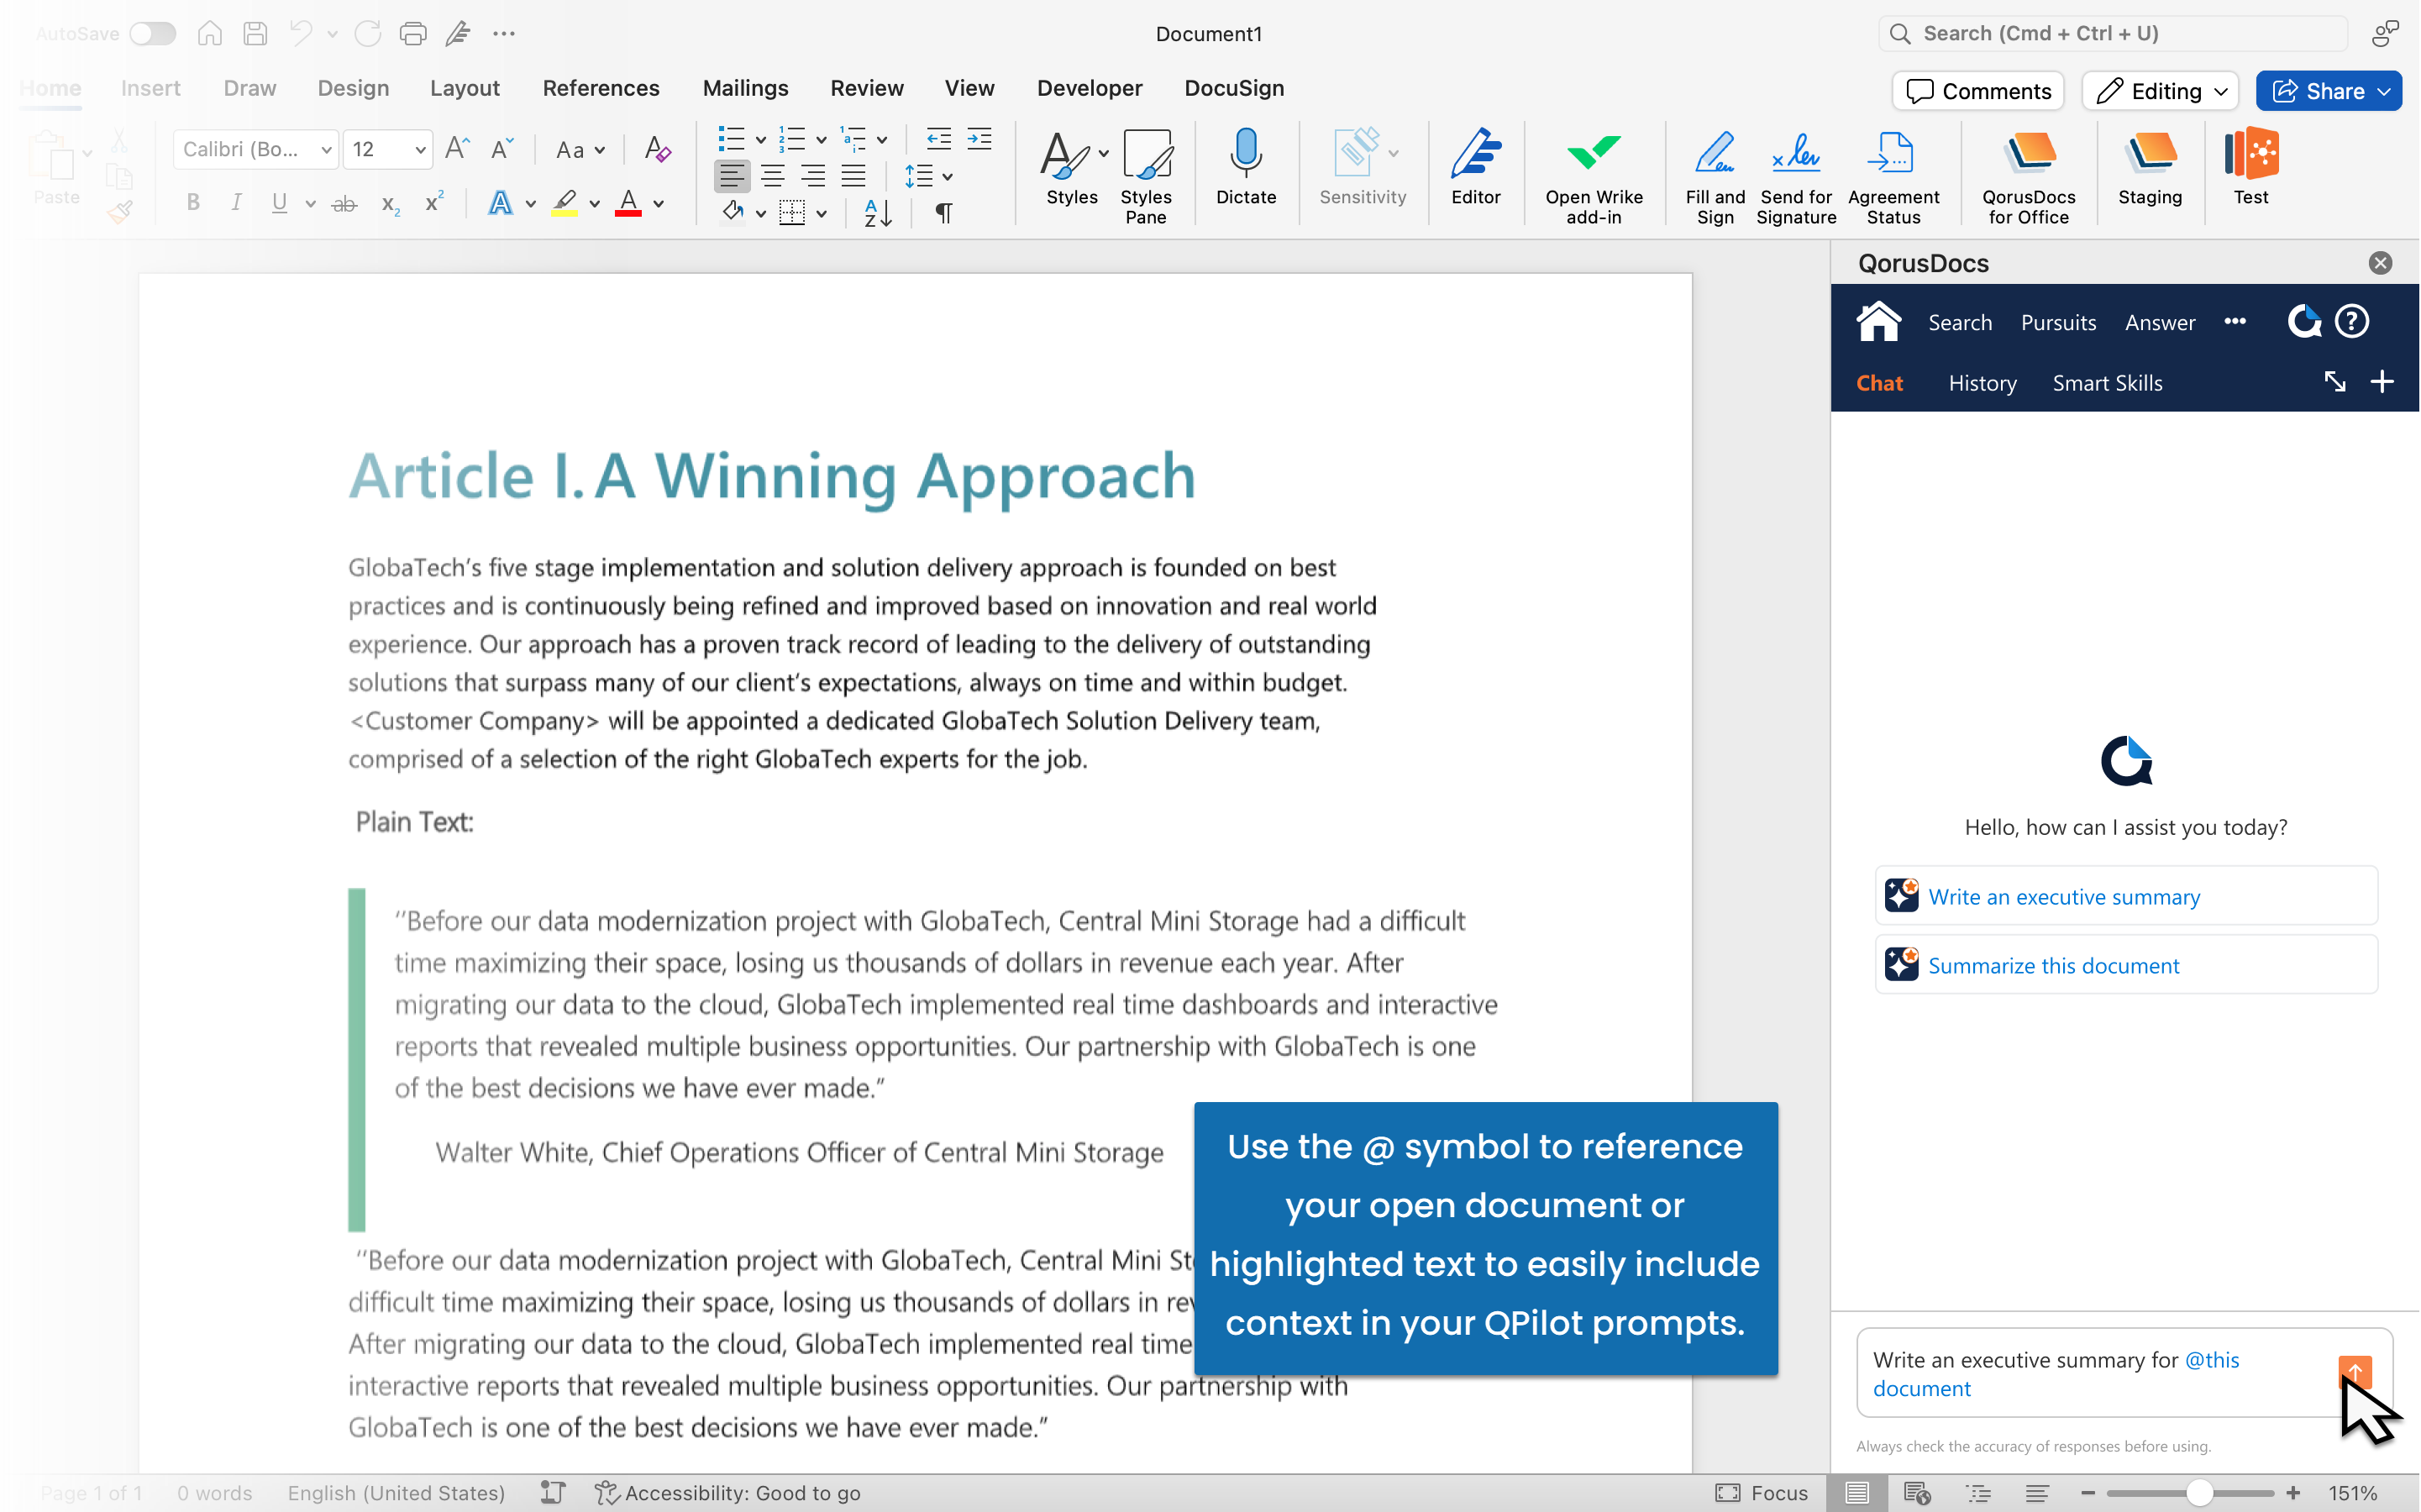Clear all formatting
The image size is (2421, 1512).
pyautogui.click(x=657, y=150)
